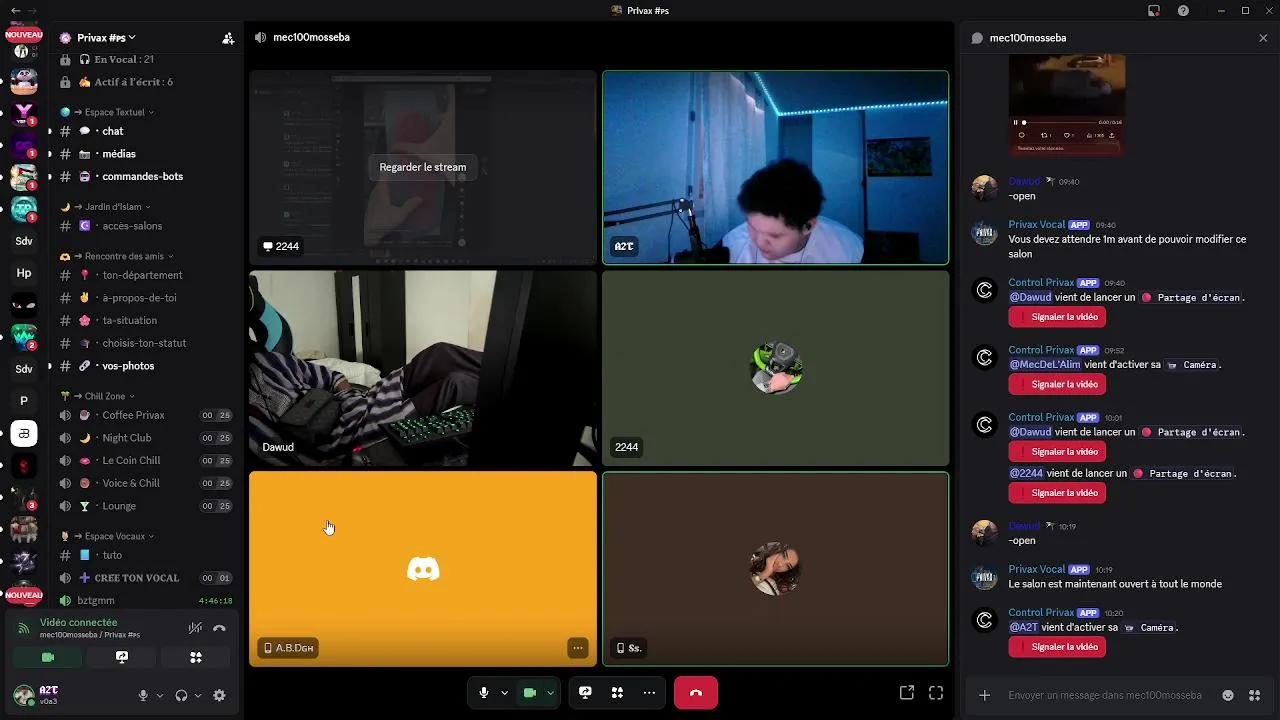Viewport: 1280px width, 720px height.
Task: Open user settings gear
Action: (x=220, y=696)
